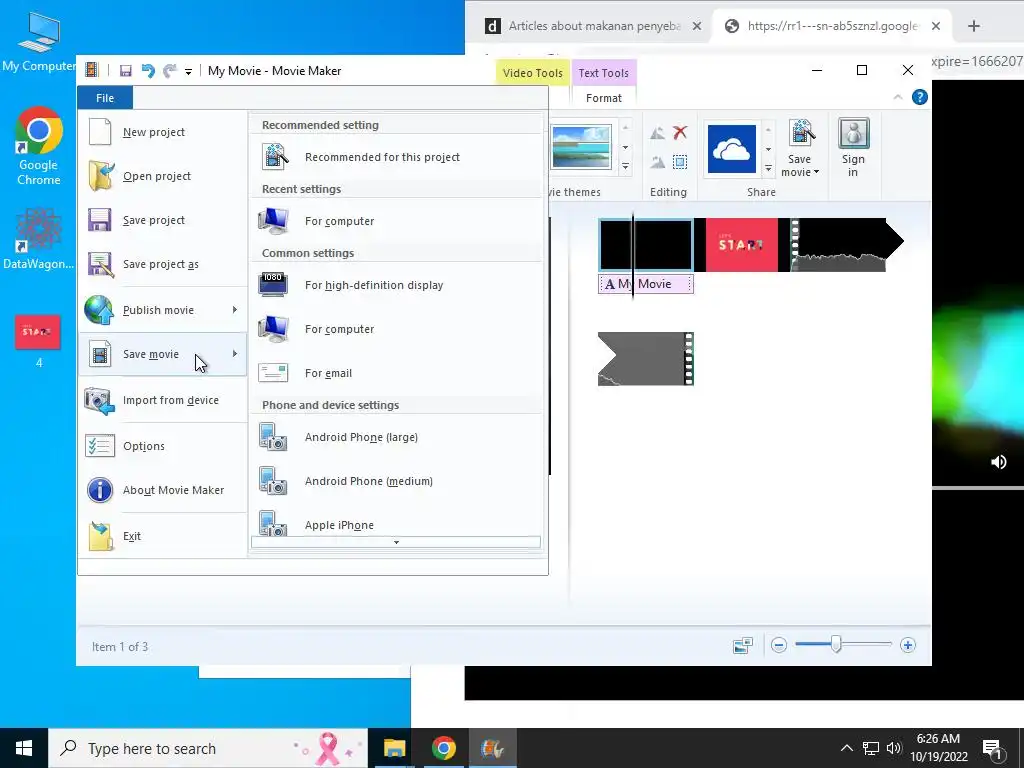Open My Computer desktop icon

(39, 42)
